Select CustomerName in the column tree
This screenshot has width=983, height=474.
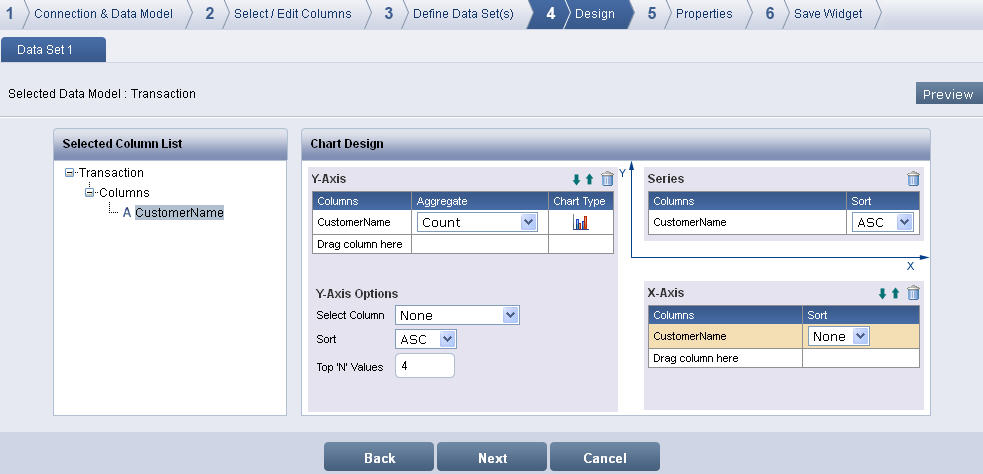click(179, 212)
